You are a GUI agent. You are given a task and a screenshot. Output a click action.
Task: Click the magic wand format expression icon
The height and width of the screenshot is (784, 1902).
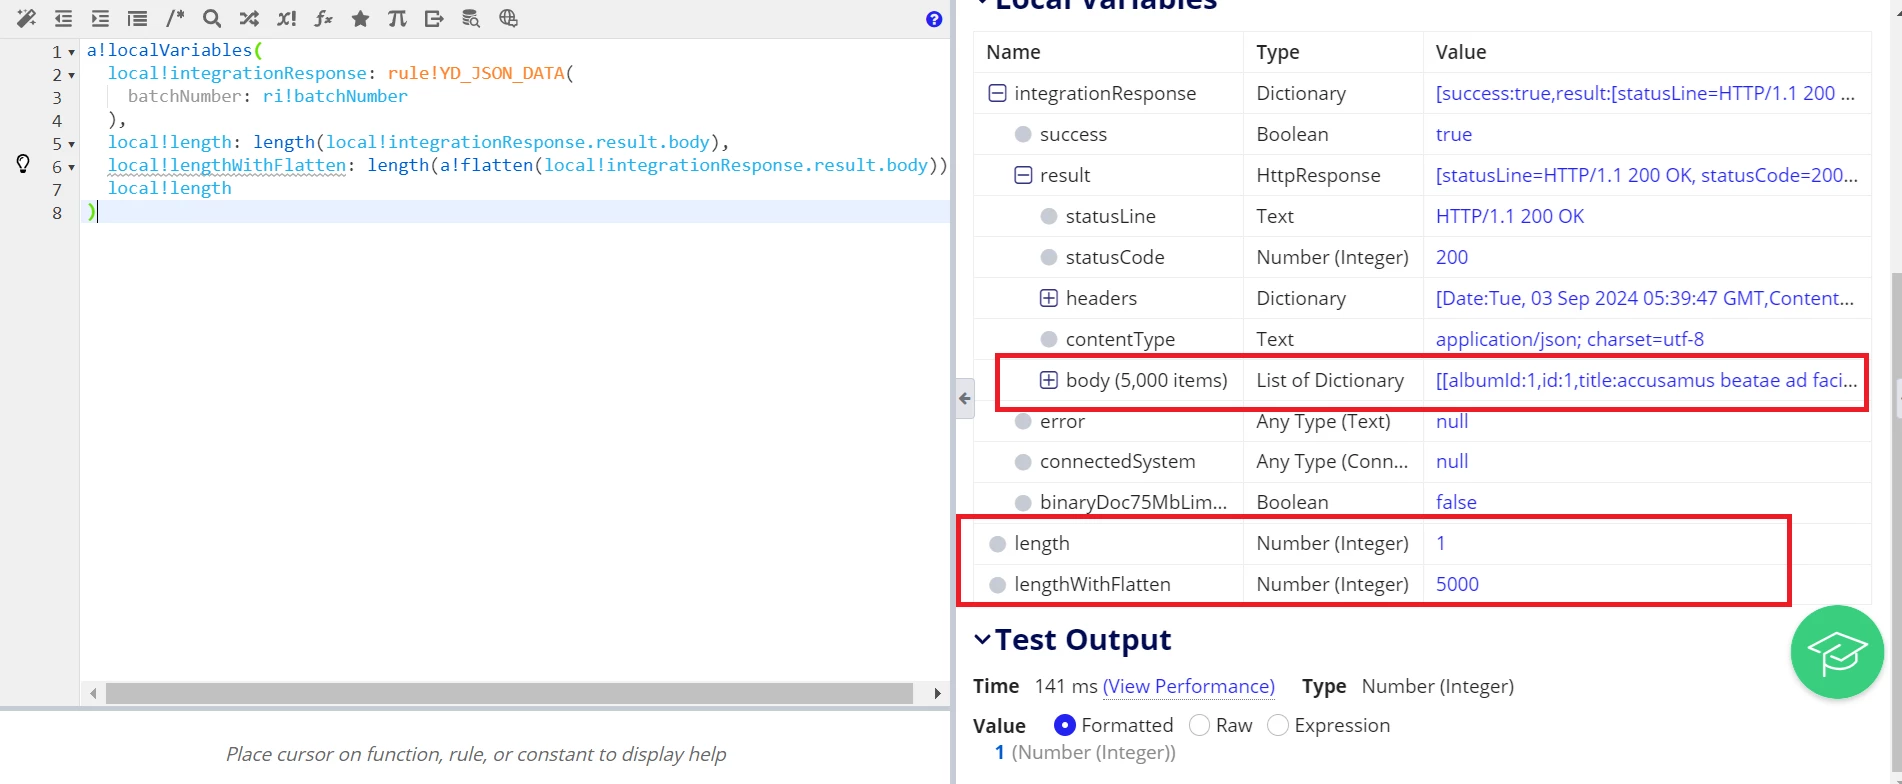pos(26,18)
